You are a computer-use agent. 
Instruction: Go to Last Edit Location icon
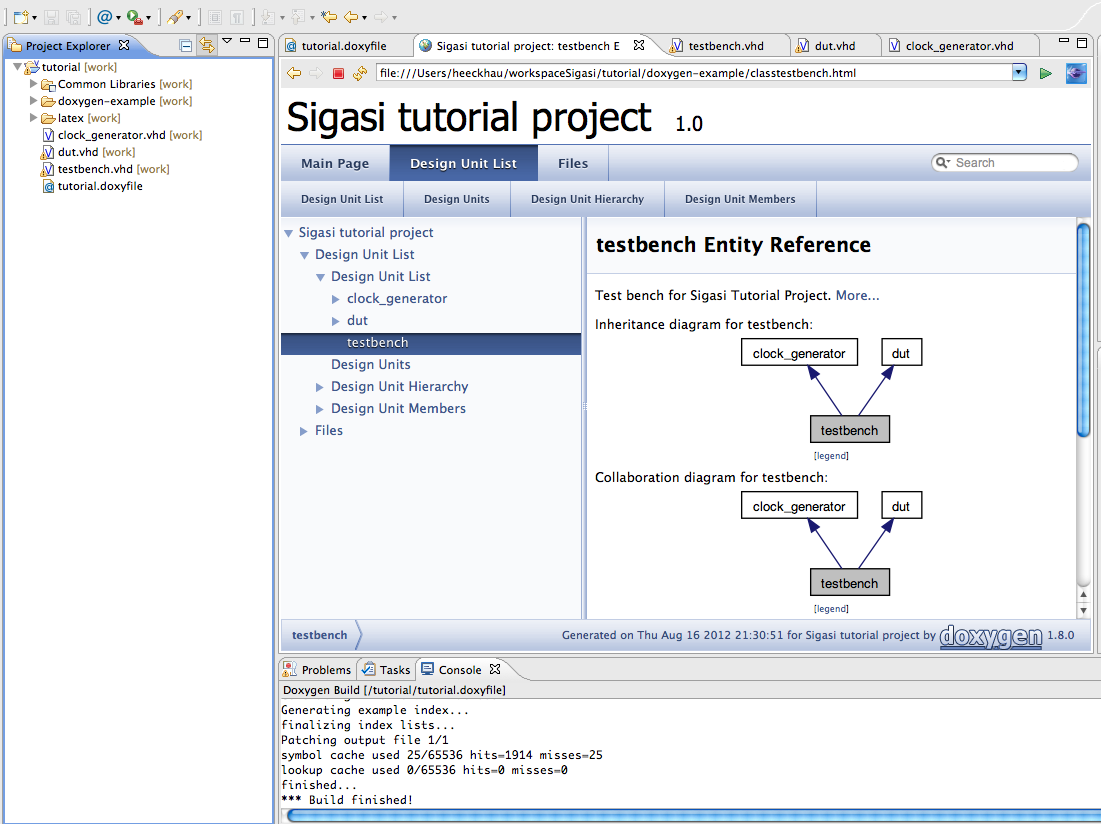pos(329,17)
